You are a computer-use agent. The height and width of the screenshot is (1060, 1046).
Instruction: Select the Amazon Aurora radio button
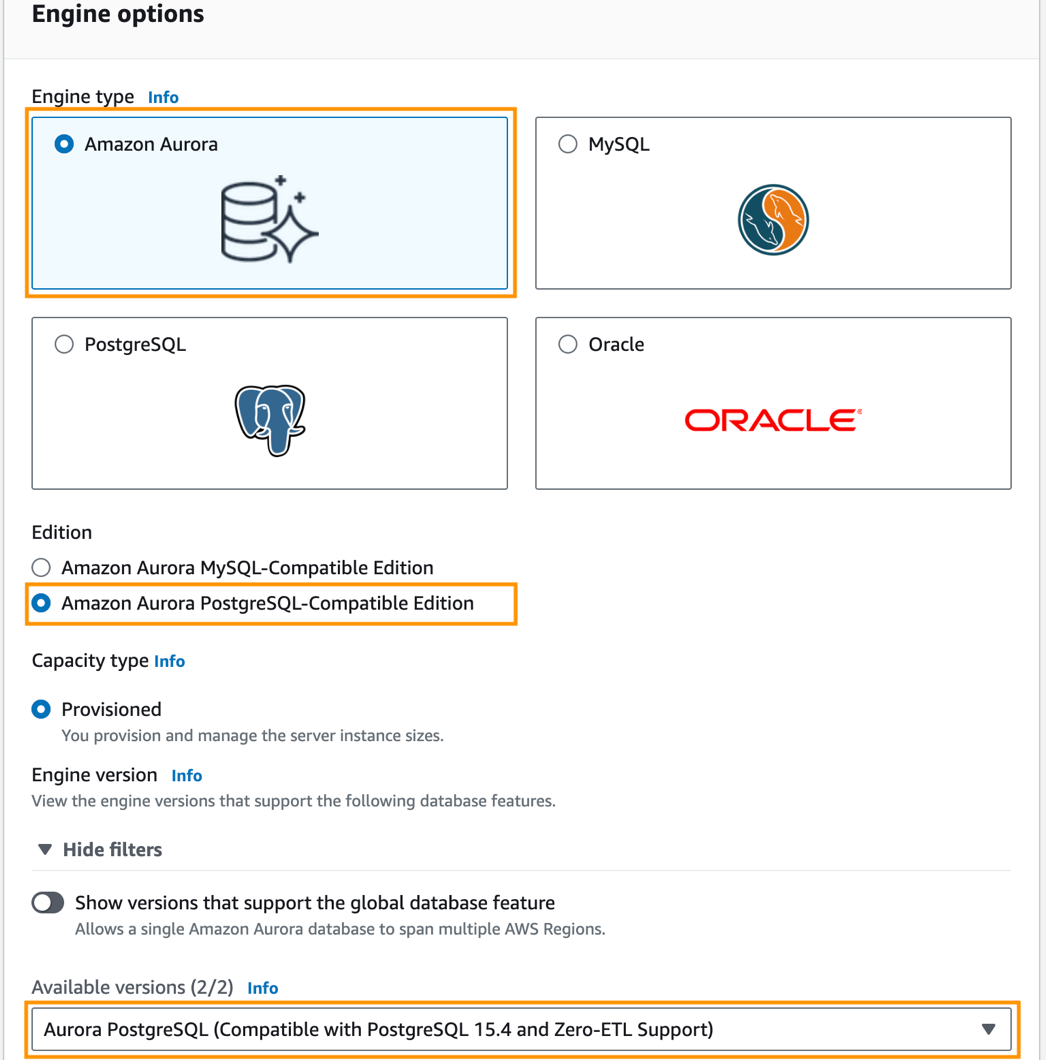(64, 144)
